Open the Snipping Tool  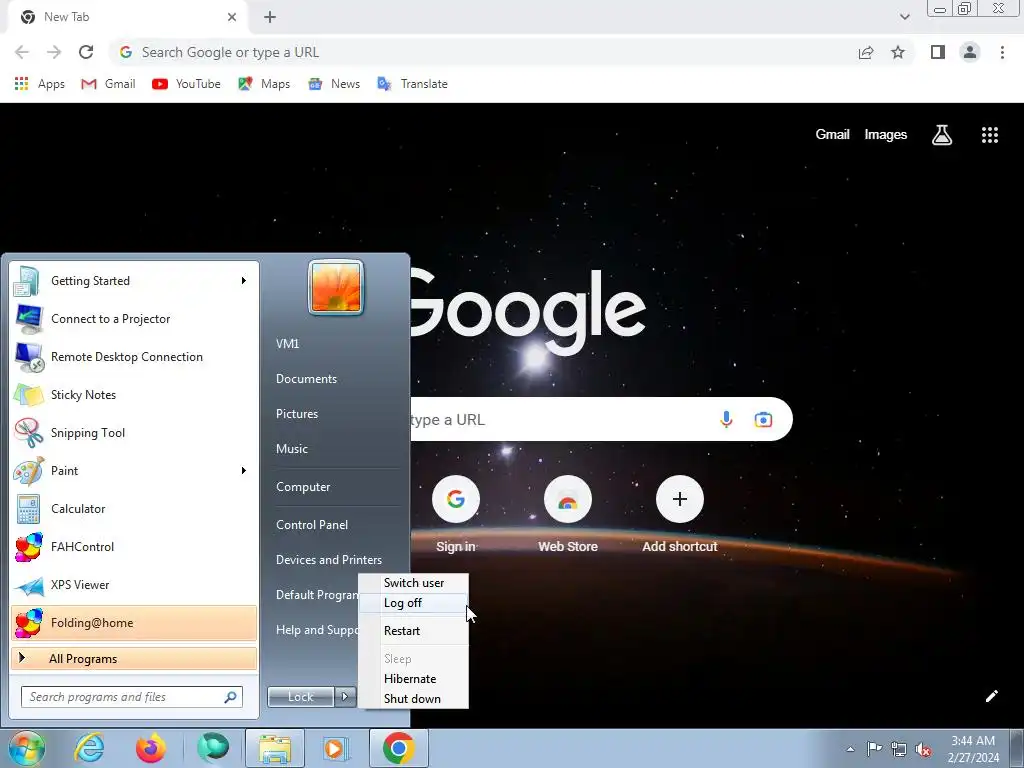[134, 432]
